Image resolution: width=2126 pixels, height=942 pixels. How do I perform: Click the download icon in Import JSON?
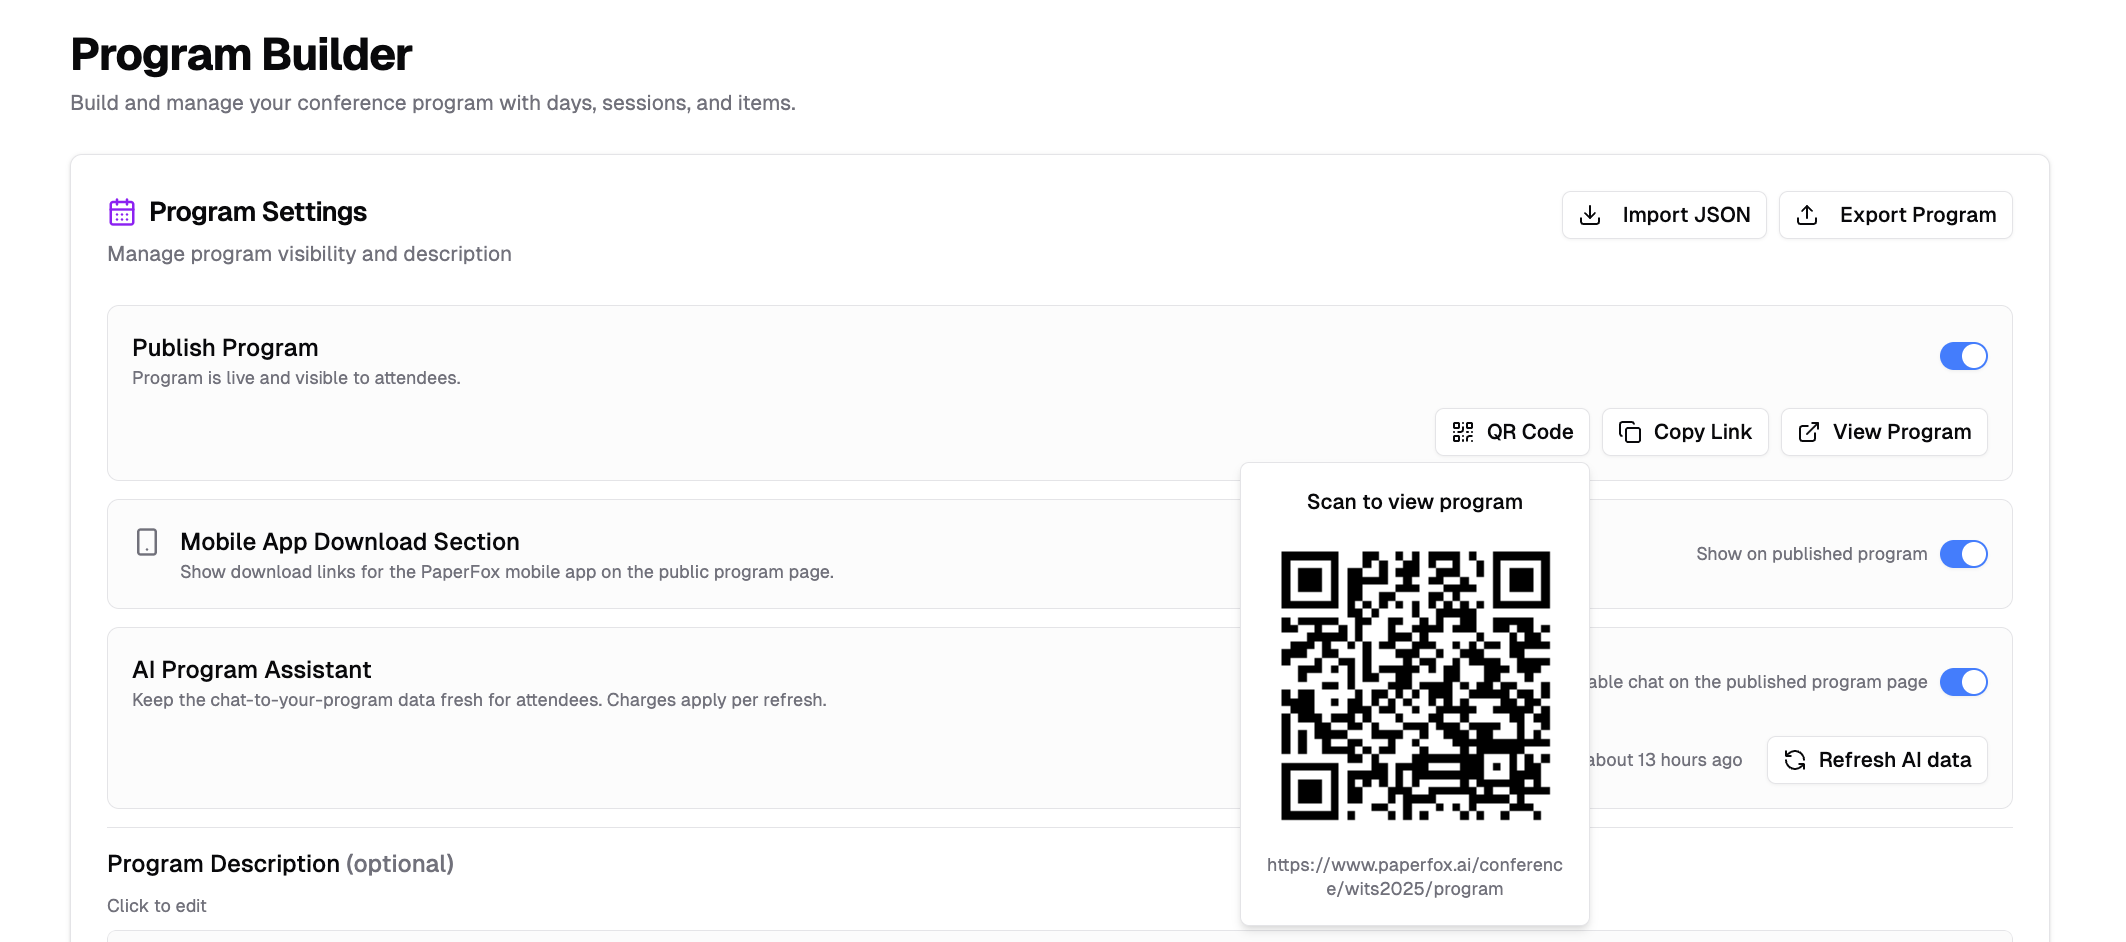pyautogui.click(x=1590, y=215)
